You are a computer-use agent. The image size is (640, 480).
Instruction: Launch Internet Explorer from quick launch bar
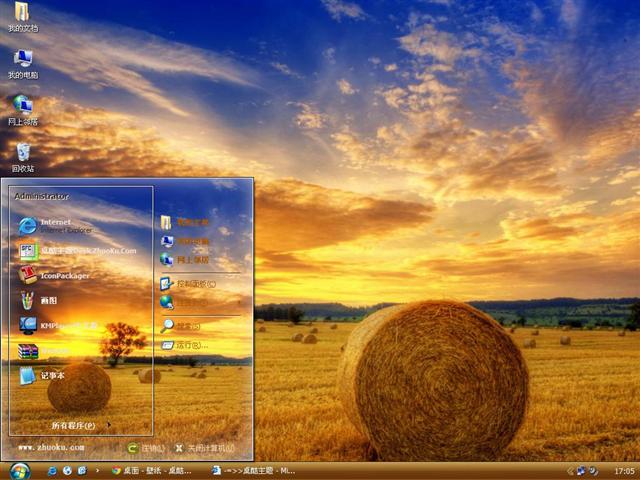pos(52,471)
